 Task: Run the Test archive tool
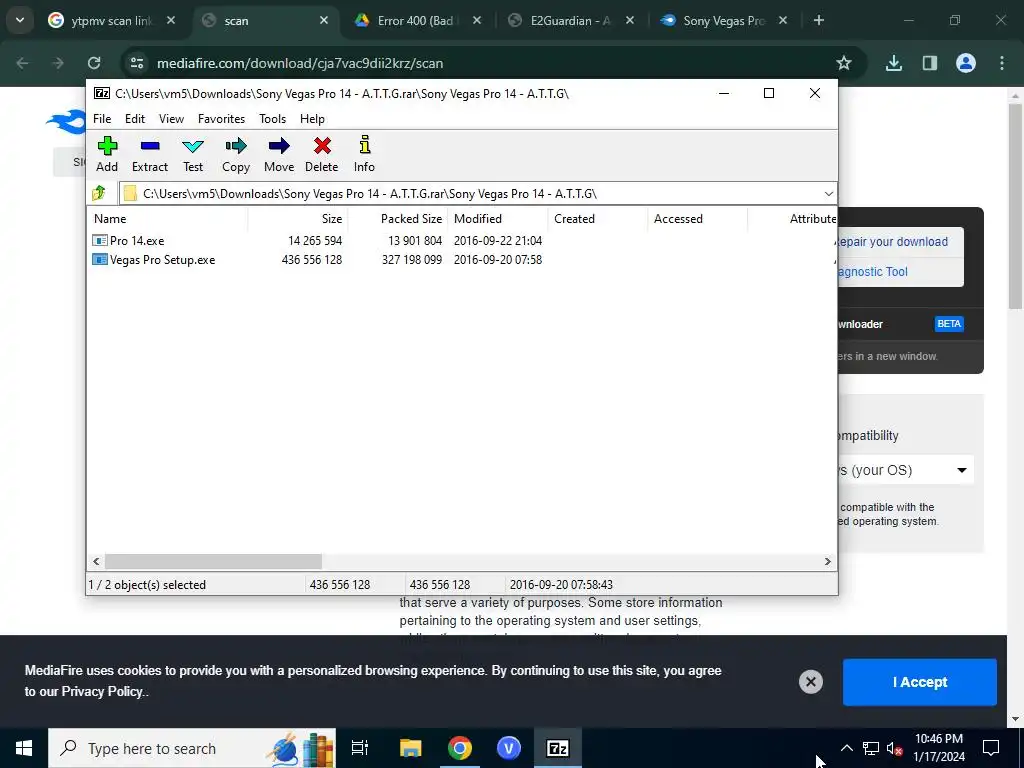point(193,154)
